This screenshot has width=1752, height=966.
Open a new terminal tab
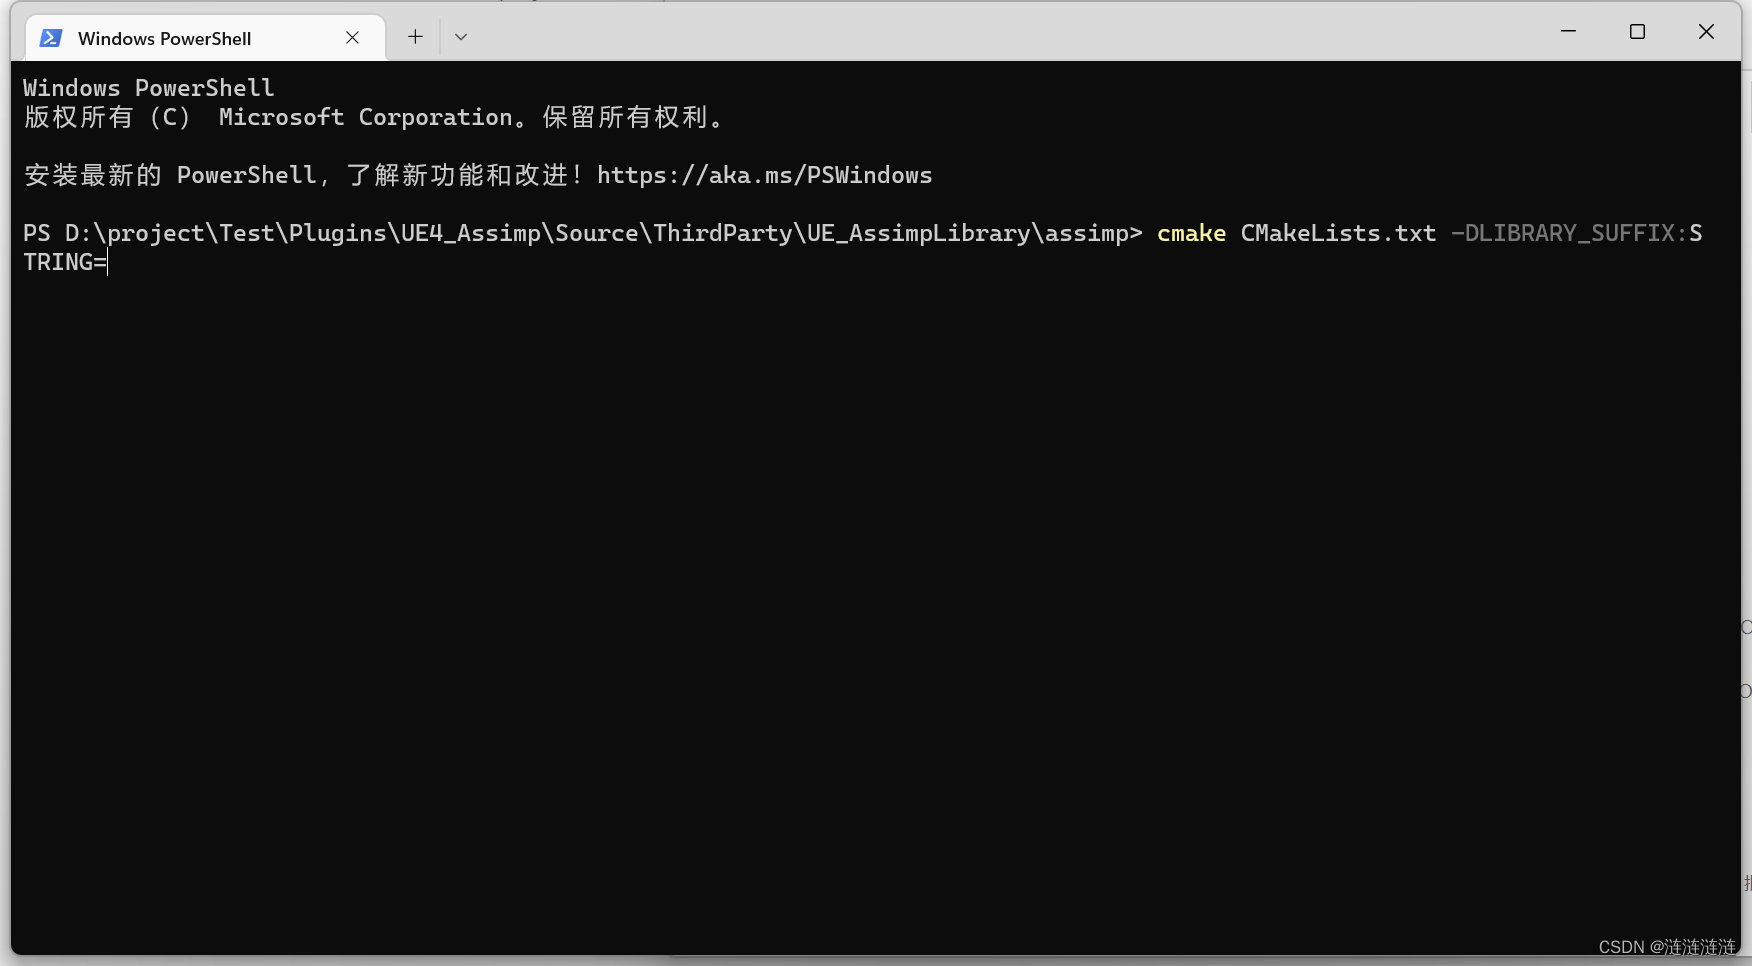pos(415,37)
